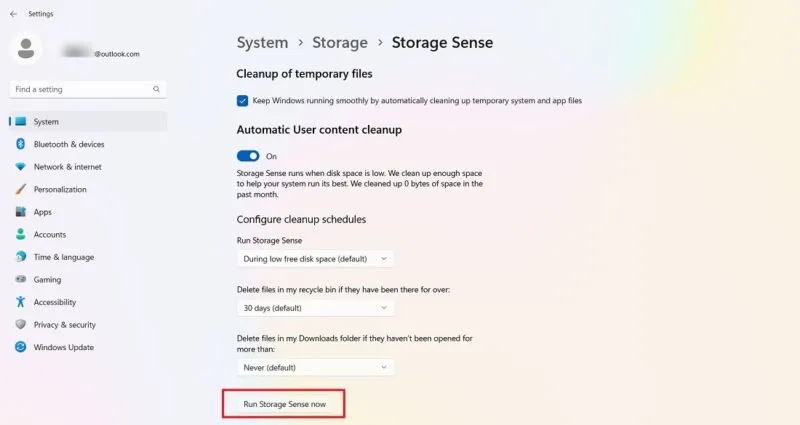Image resolution: width=800 pixels, height=425 pixels.
Task: Click the Network & internet wifi icon
Action: pyautogui.click(x=20, y=167)
